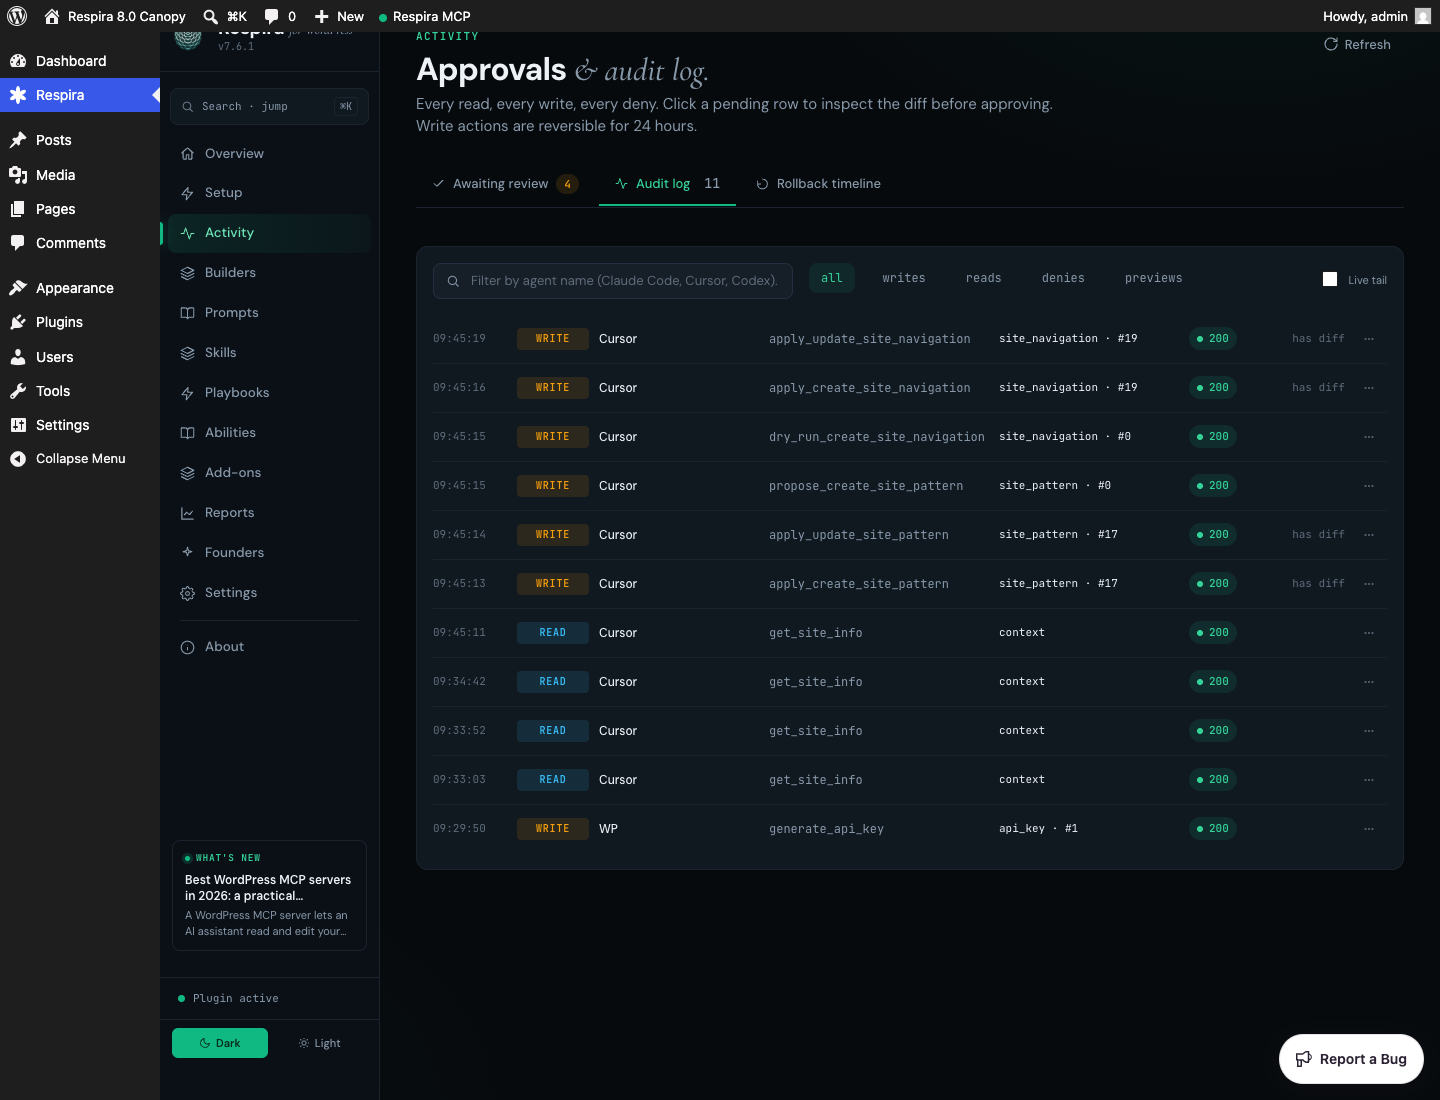Filter the log by denies
Viewport: 1440px width, 1100px height.
(x=1063, y=278)
